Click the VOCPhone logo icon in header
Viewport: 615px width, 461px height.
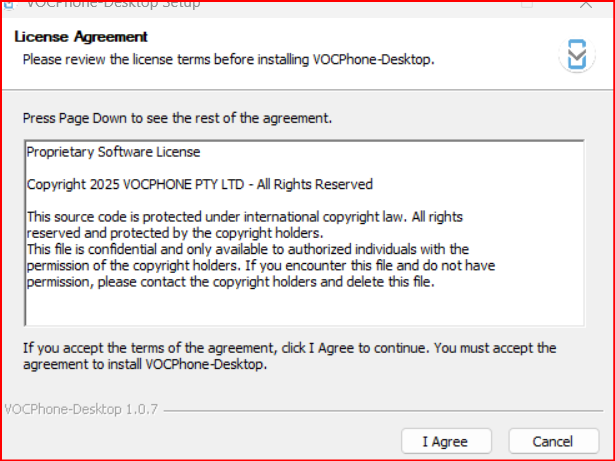(x=577, y=55)
